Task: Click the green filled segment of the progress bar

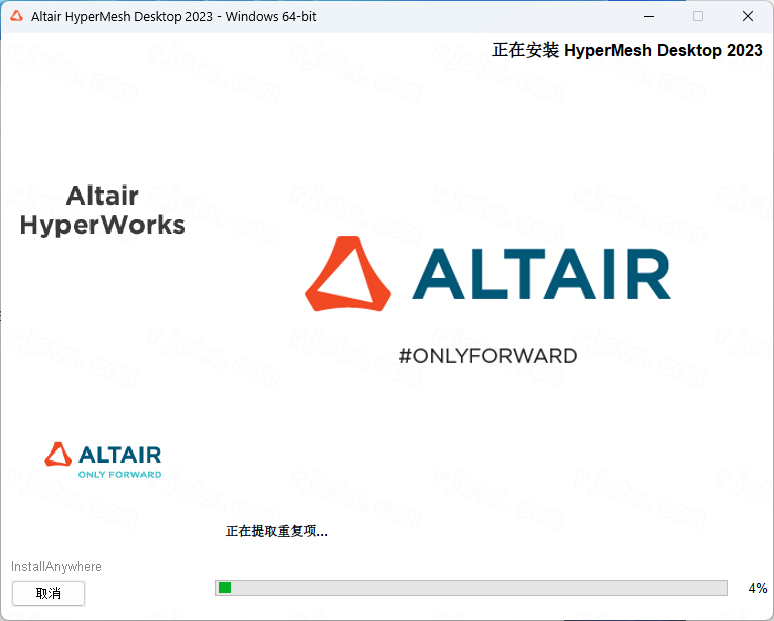Action: [x=225, y=588]
